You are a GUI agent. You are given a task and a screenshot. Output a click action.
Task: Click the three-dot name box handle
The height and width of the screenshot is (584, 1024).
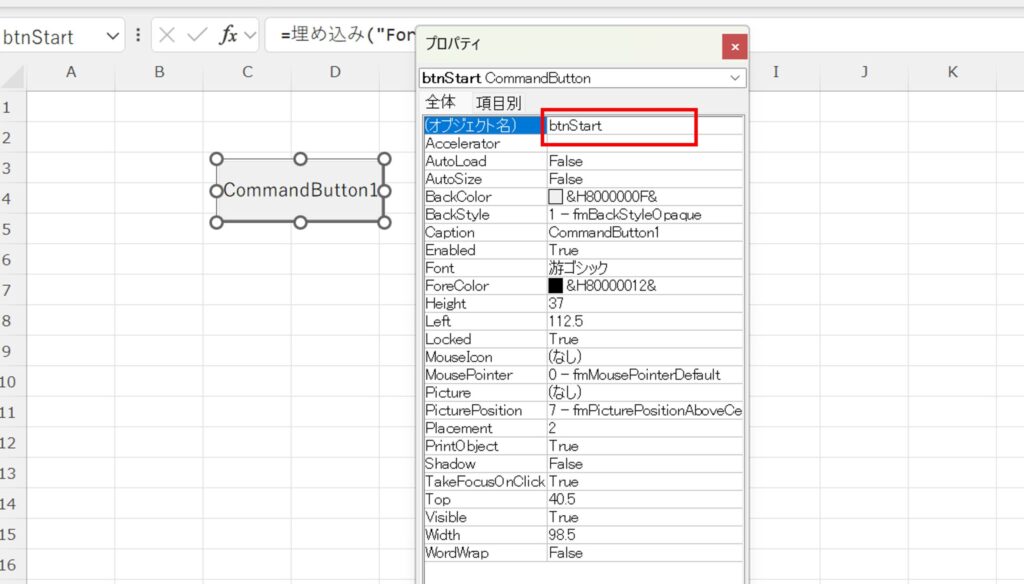pos(138,35)
